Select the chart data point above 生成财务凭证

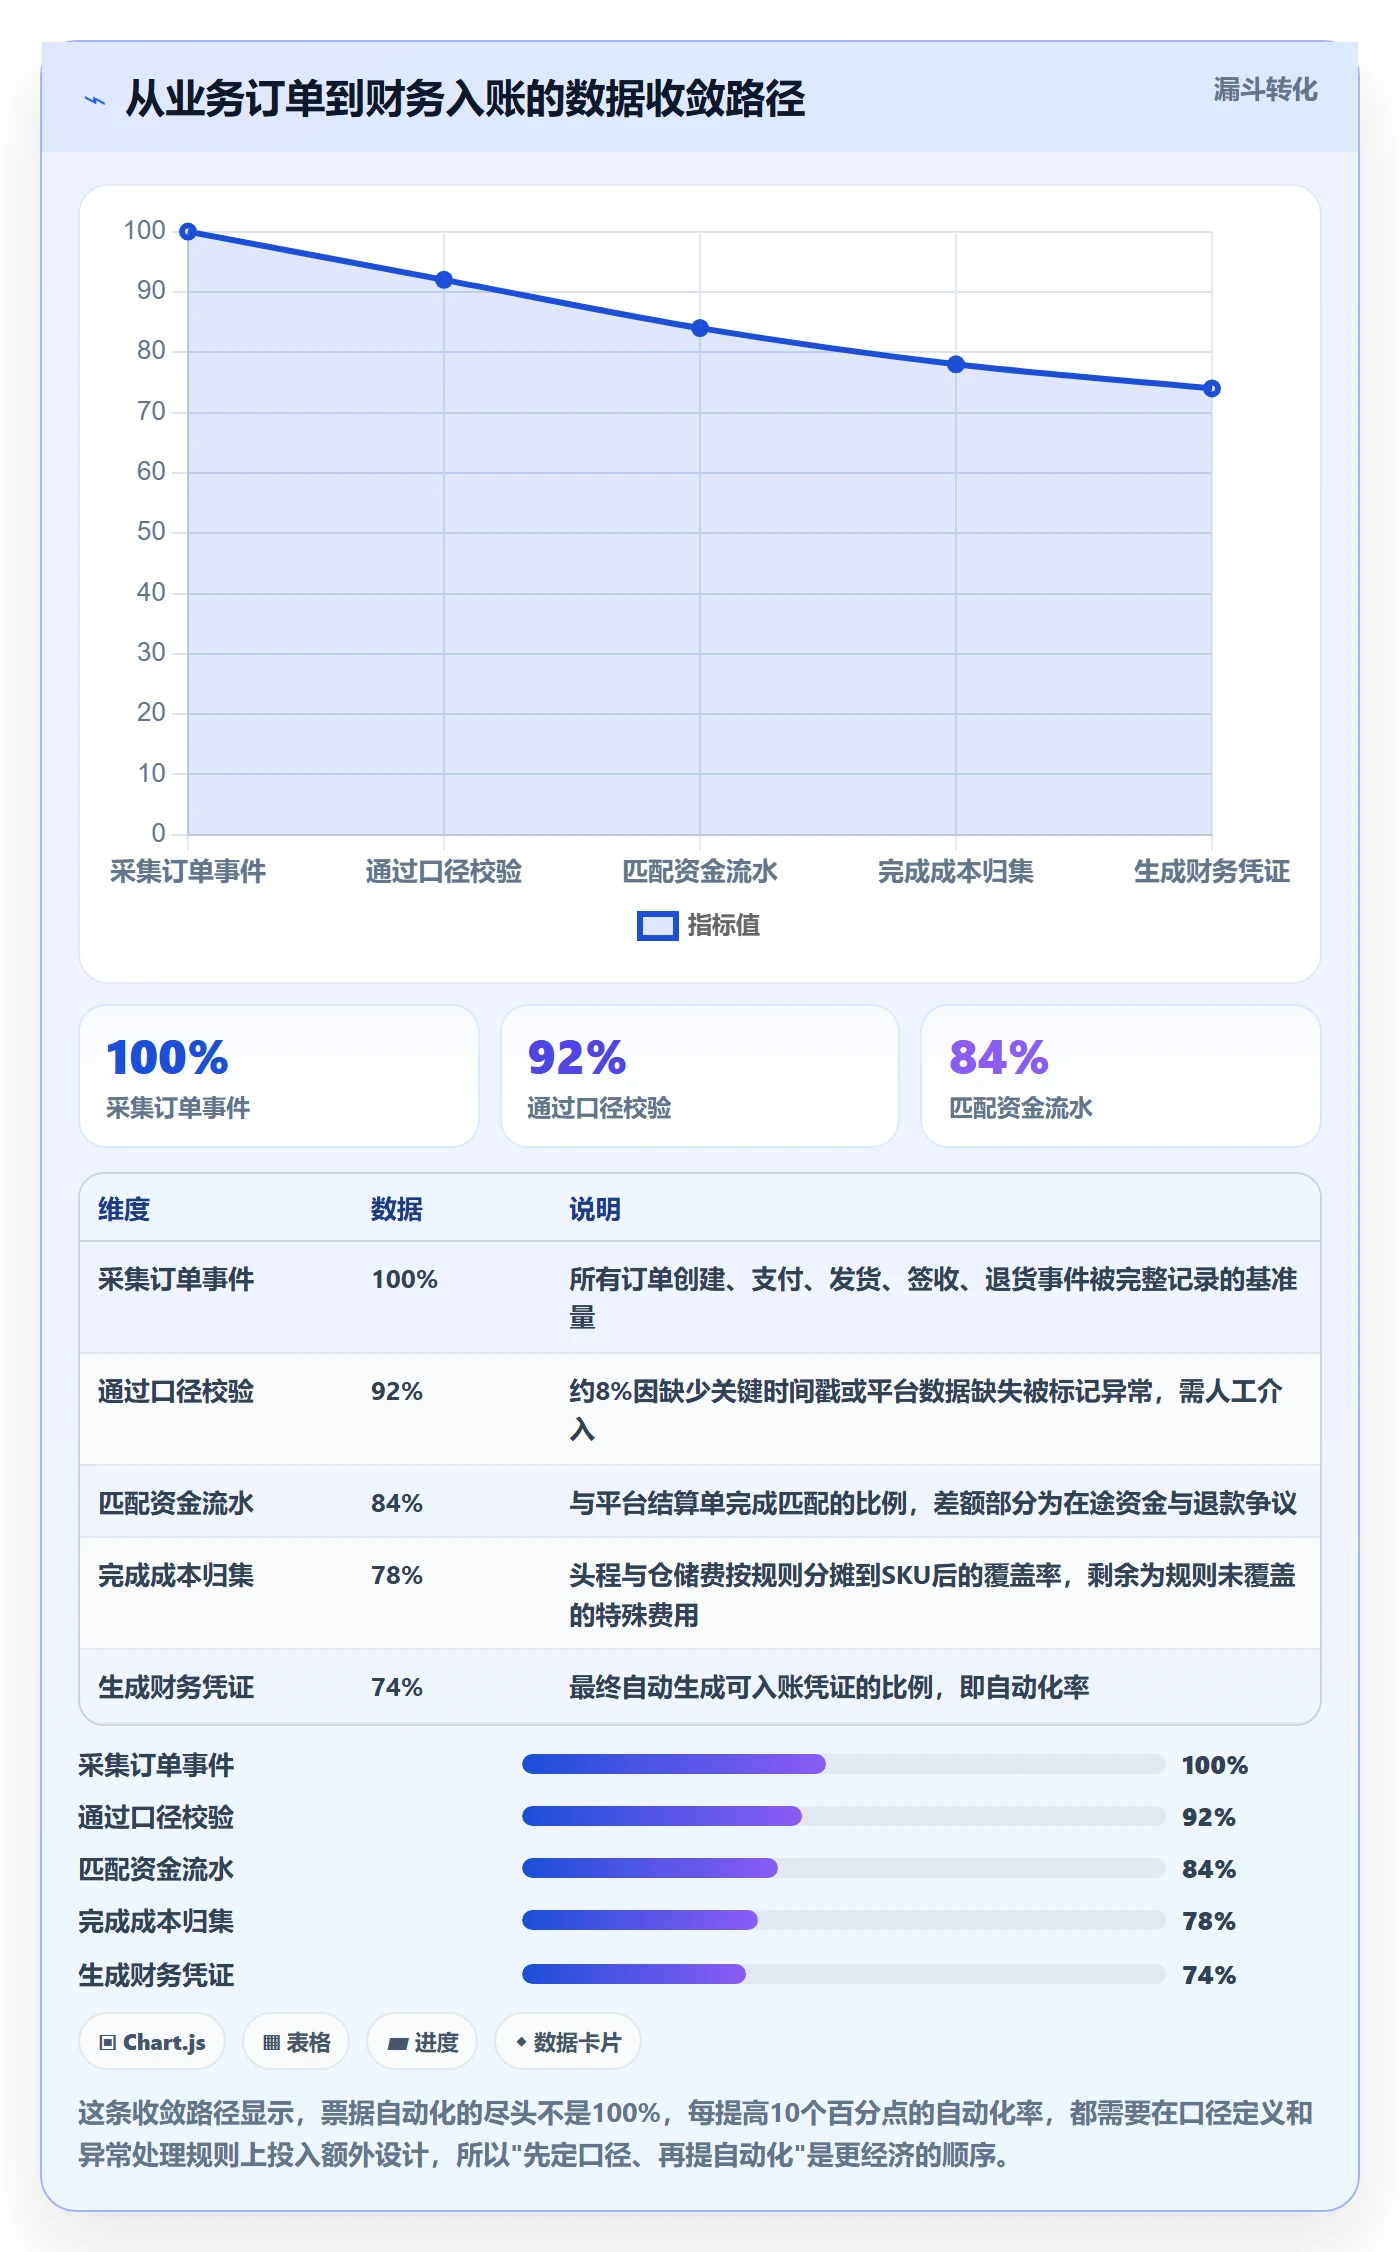pyautogui.click(x=1211, y=388)
